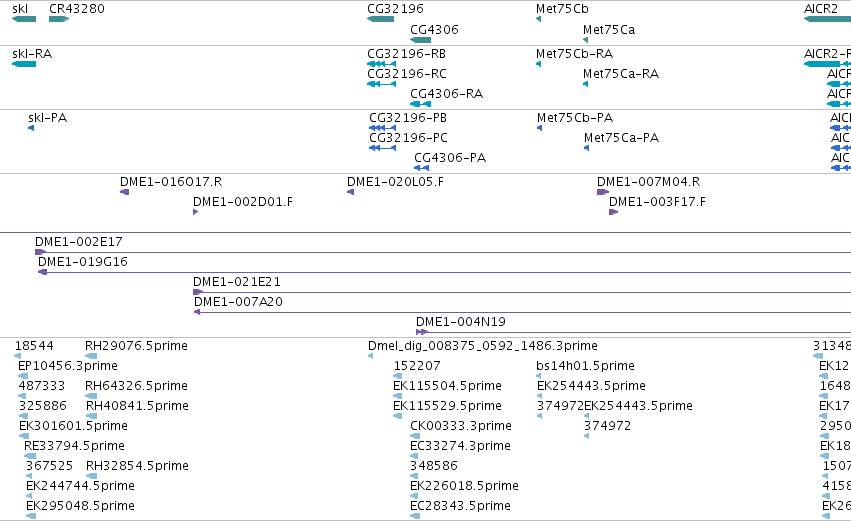
Task: Click the EK295048.5prime label
Action: point(80,506)
